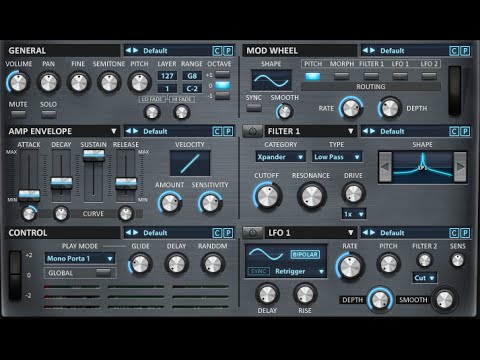
Task: Go to previous LFO 1 preset arrow
Action: [365, 233]
